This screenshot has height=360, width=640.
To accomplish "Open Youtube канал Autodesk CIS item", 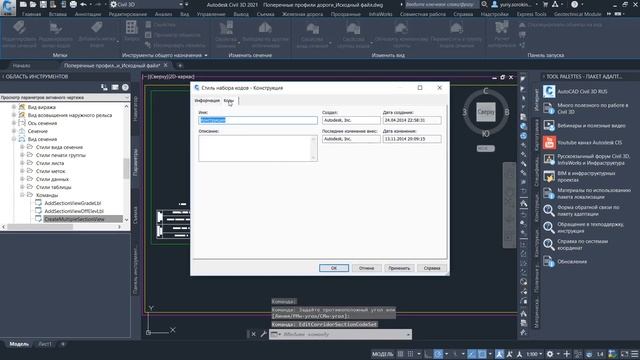I will coord(583,142).
